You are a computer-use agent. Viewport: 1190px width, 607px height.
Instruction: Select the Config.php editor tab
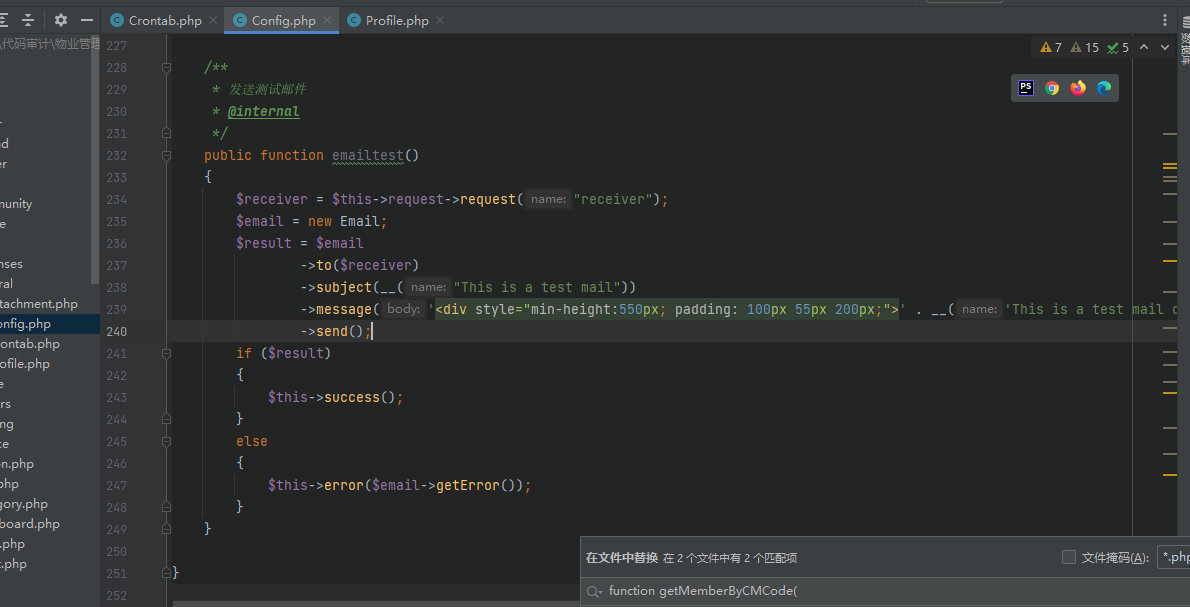click(x=282, y=20)
